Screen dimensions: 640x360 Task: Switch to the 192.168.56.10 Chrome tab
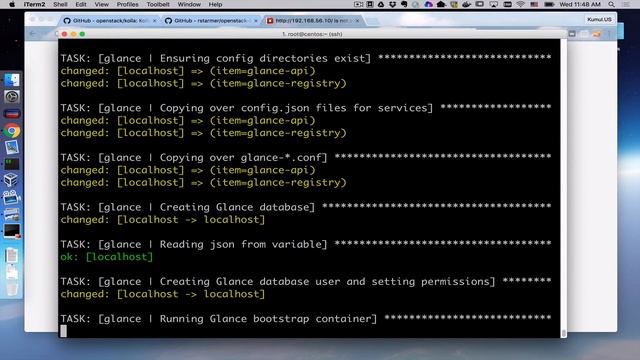(312, 20)
